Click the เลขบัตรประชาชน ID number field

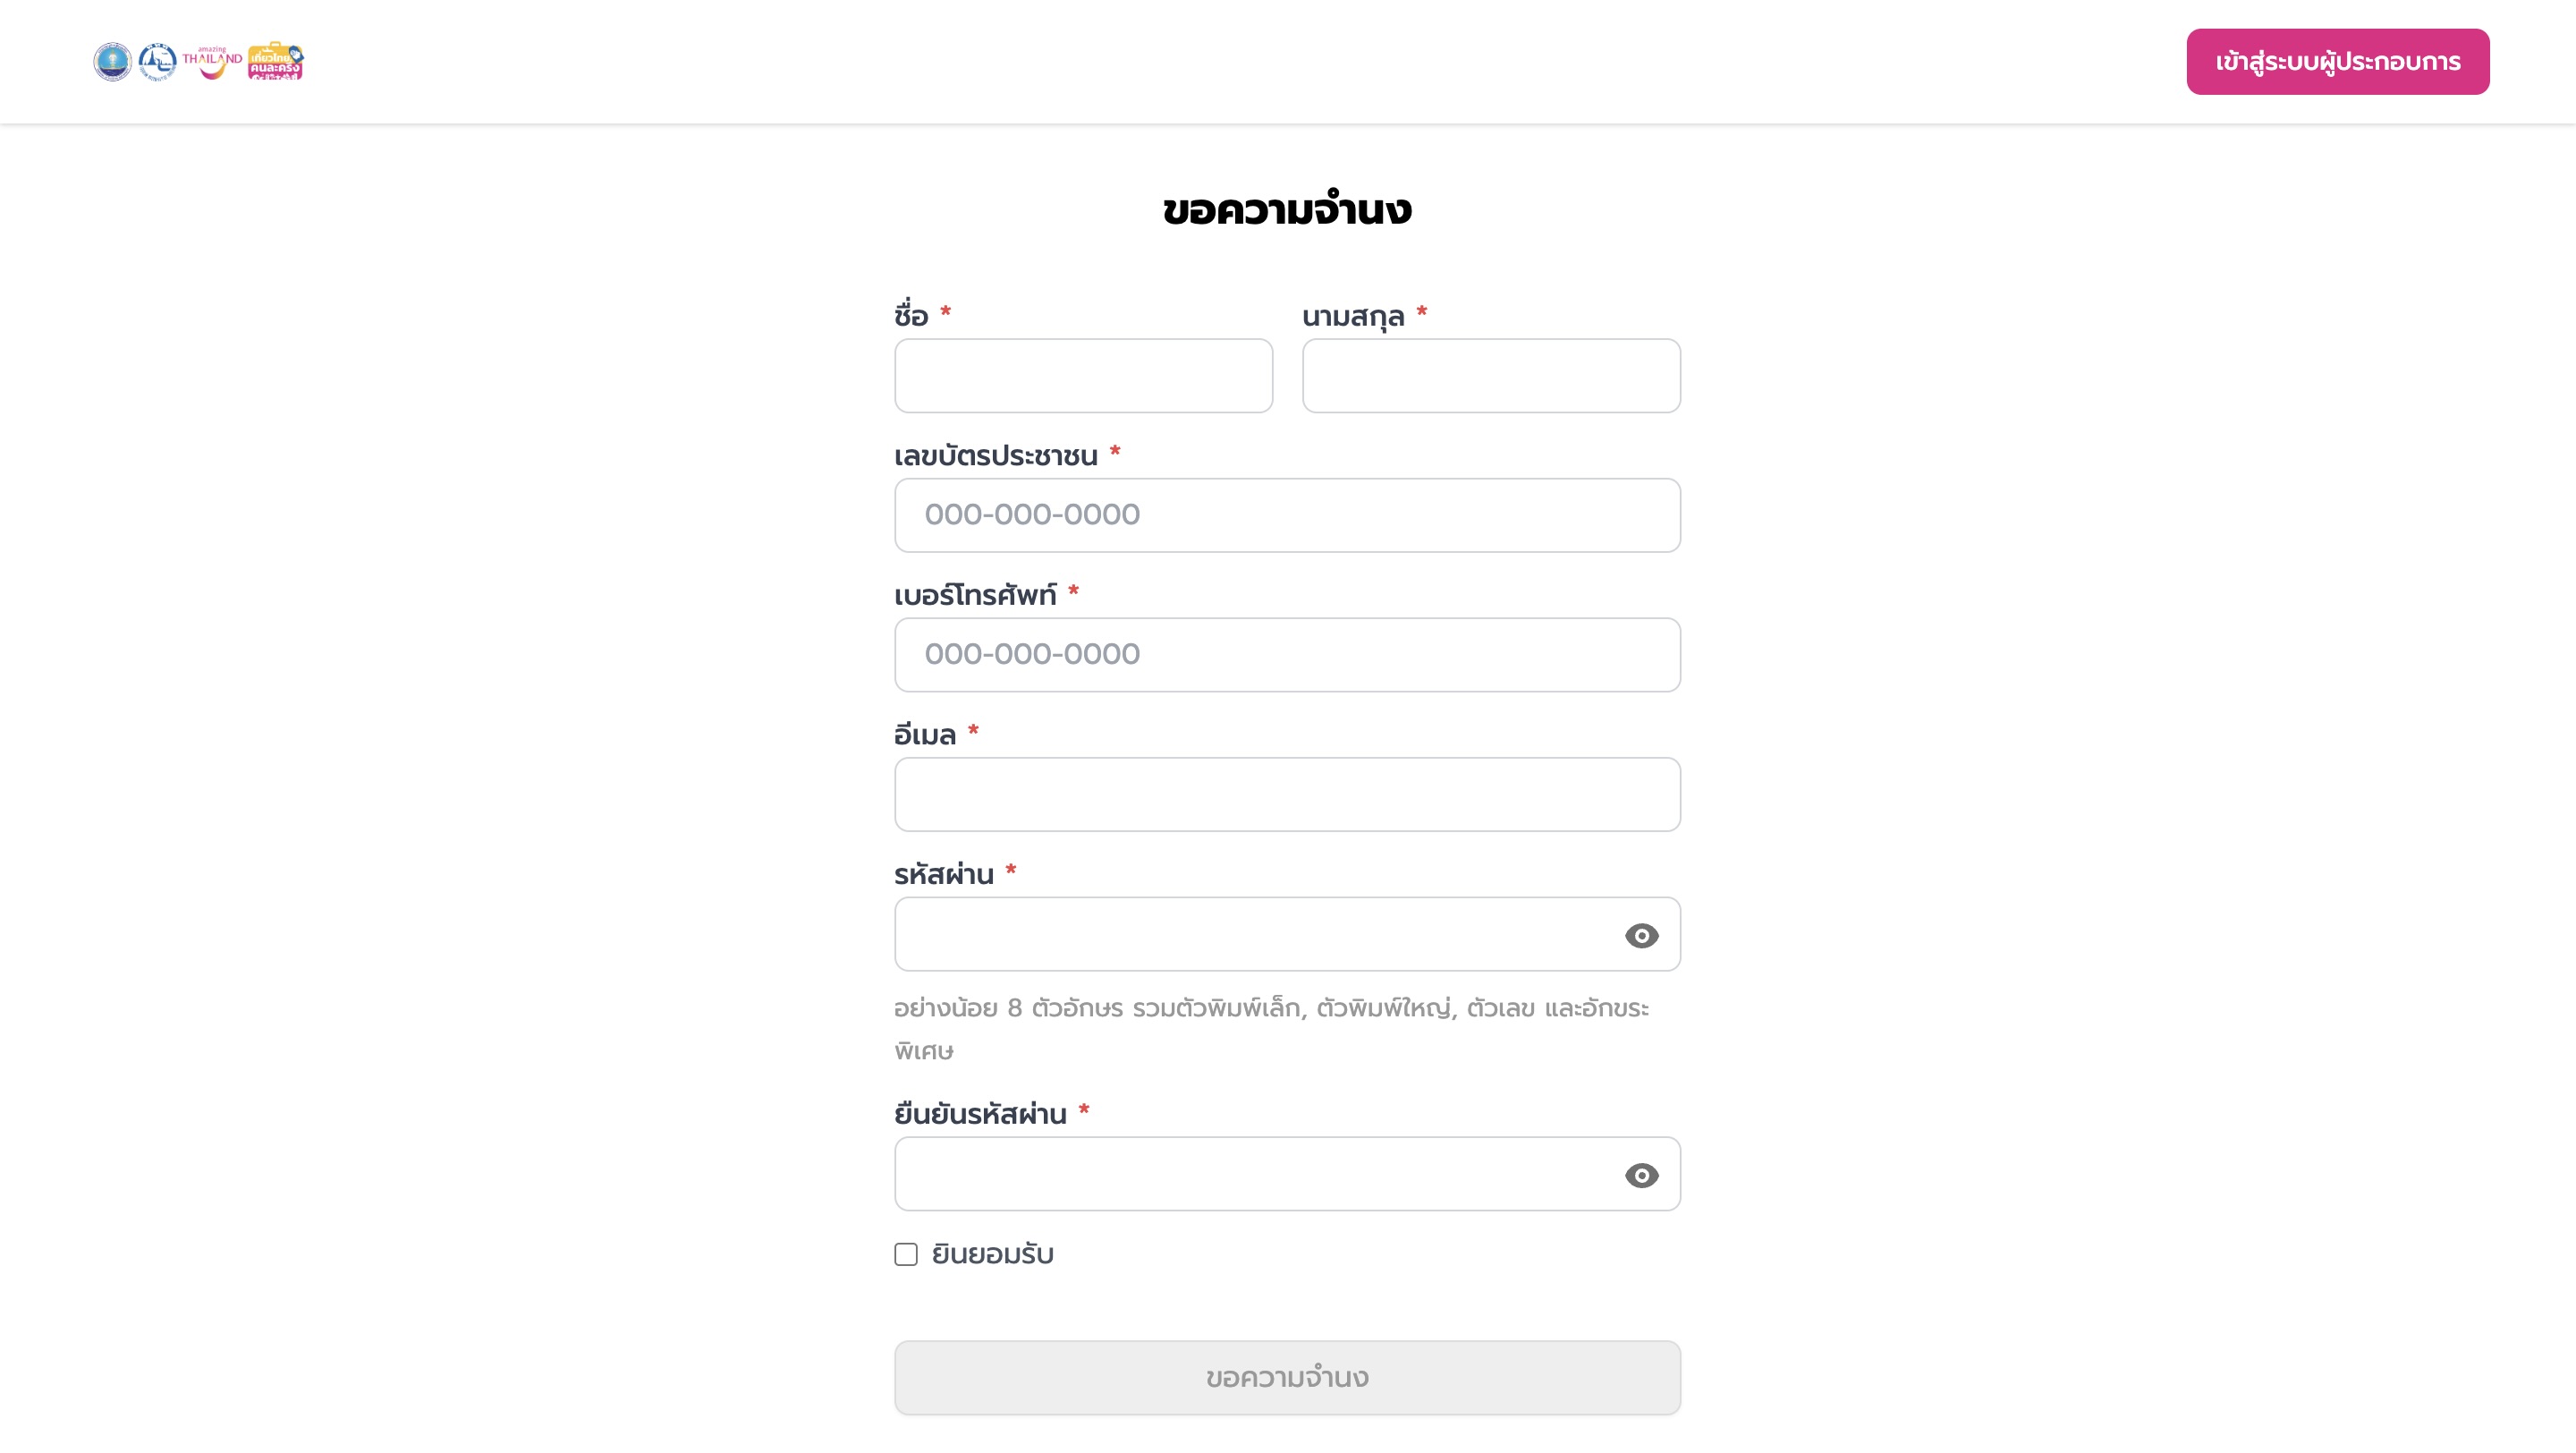[x=1288, y=515]
